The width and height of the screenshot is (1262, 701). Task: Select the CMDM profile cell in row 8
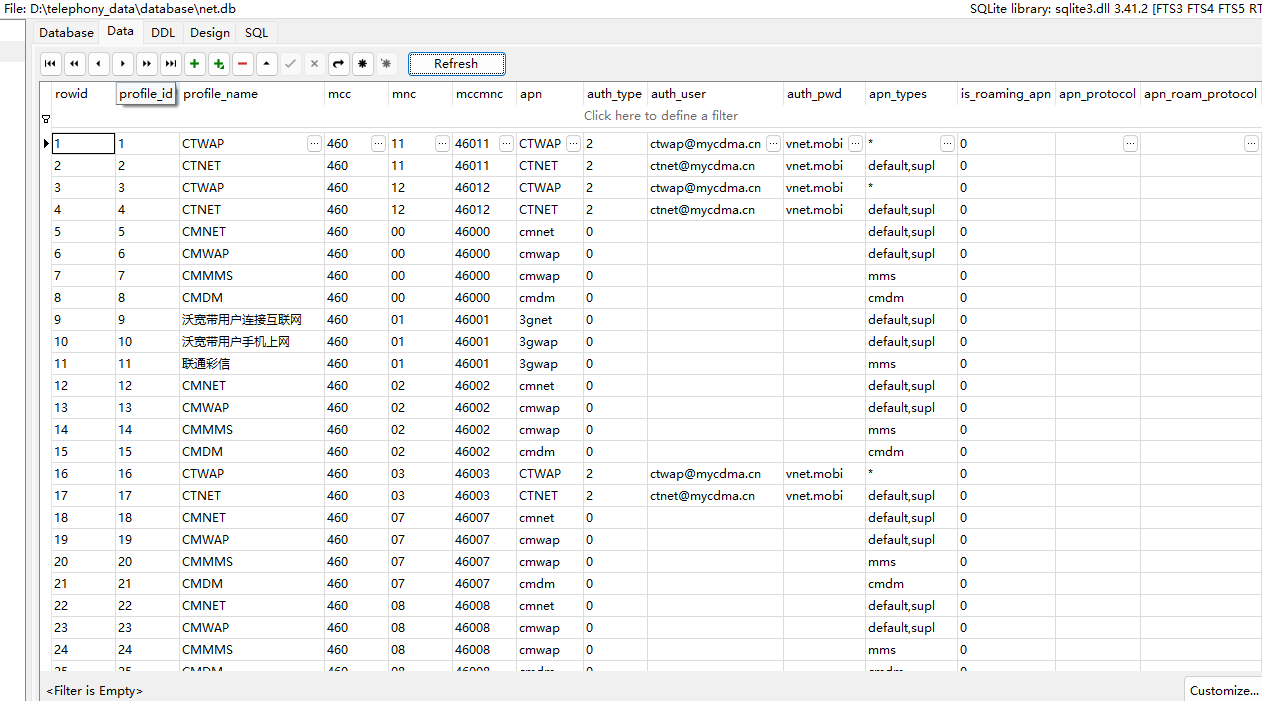(x=252, y=298)
